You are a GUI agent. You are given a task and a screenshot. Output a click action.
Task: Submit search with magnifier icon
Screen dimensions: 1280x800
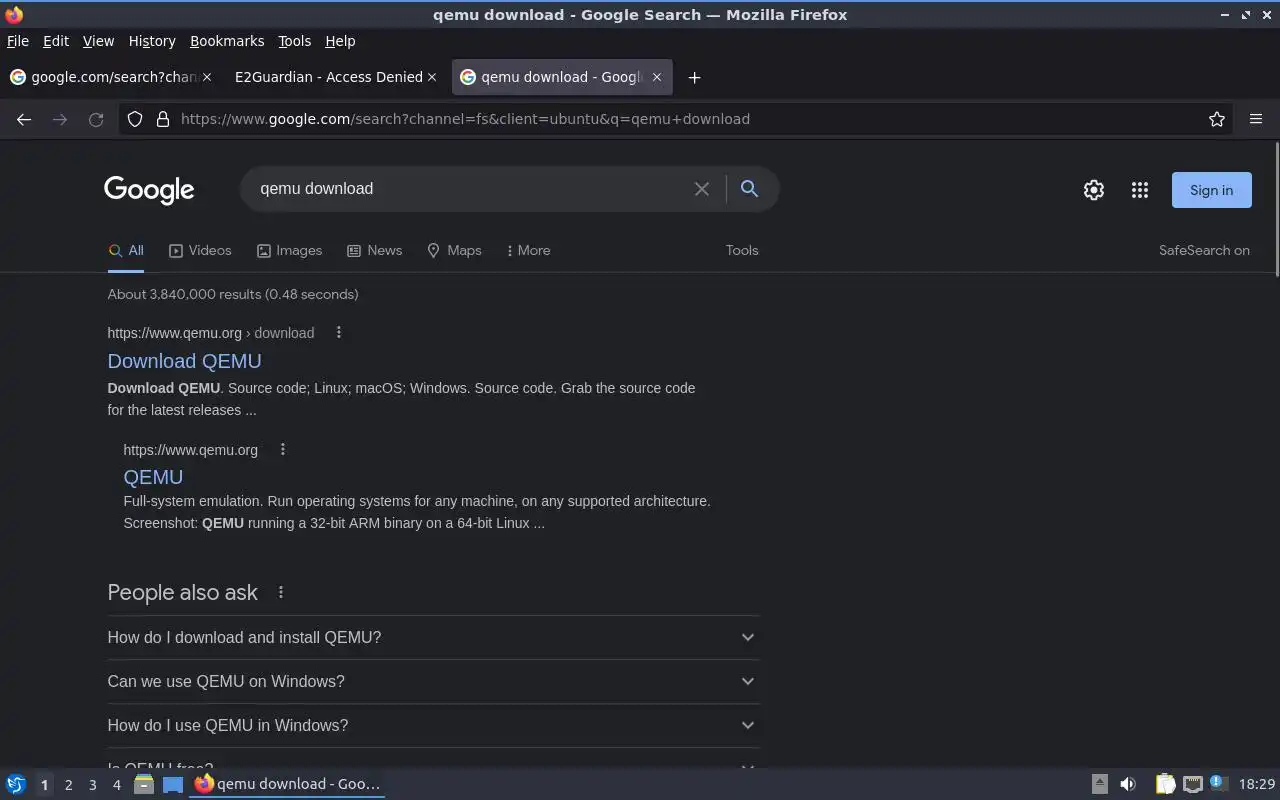(x=749, y=188)
